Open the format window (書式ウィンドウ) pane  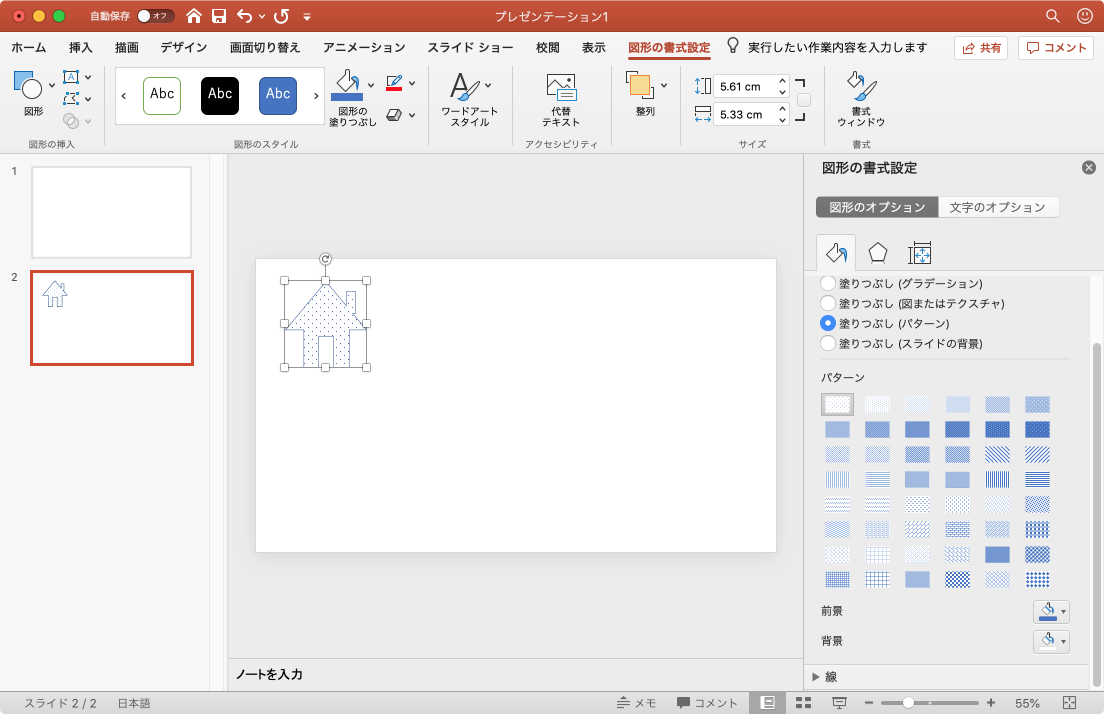(x=860, y=100)
